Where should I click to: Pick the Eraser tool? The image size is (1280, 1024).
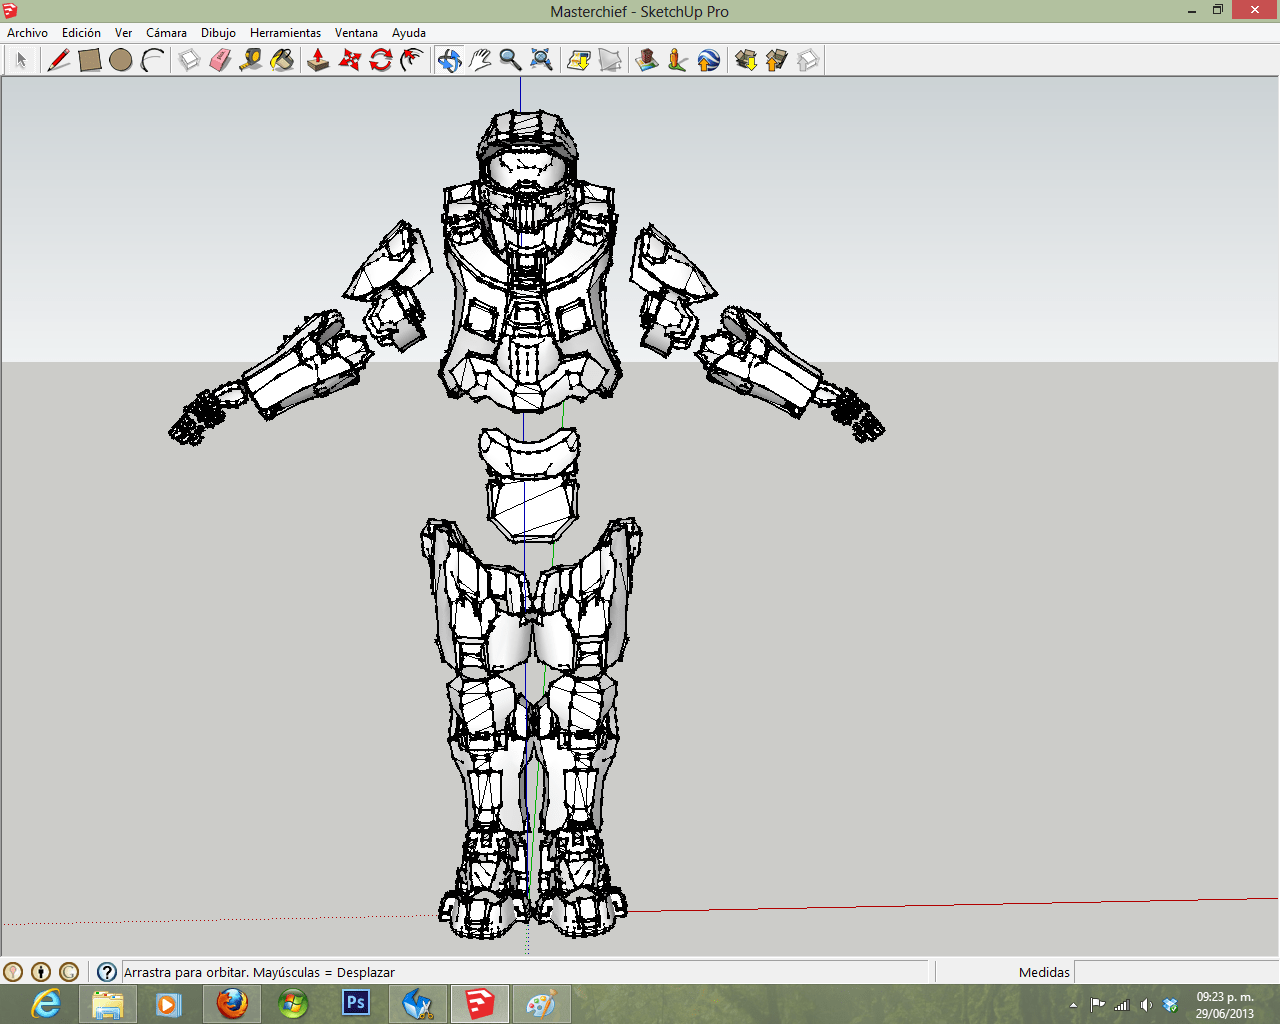[x=220, y=61]
